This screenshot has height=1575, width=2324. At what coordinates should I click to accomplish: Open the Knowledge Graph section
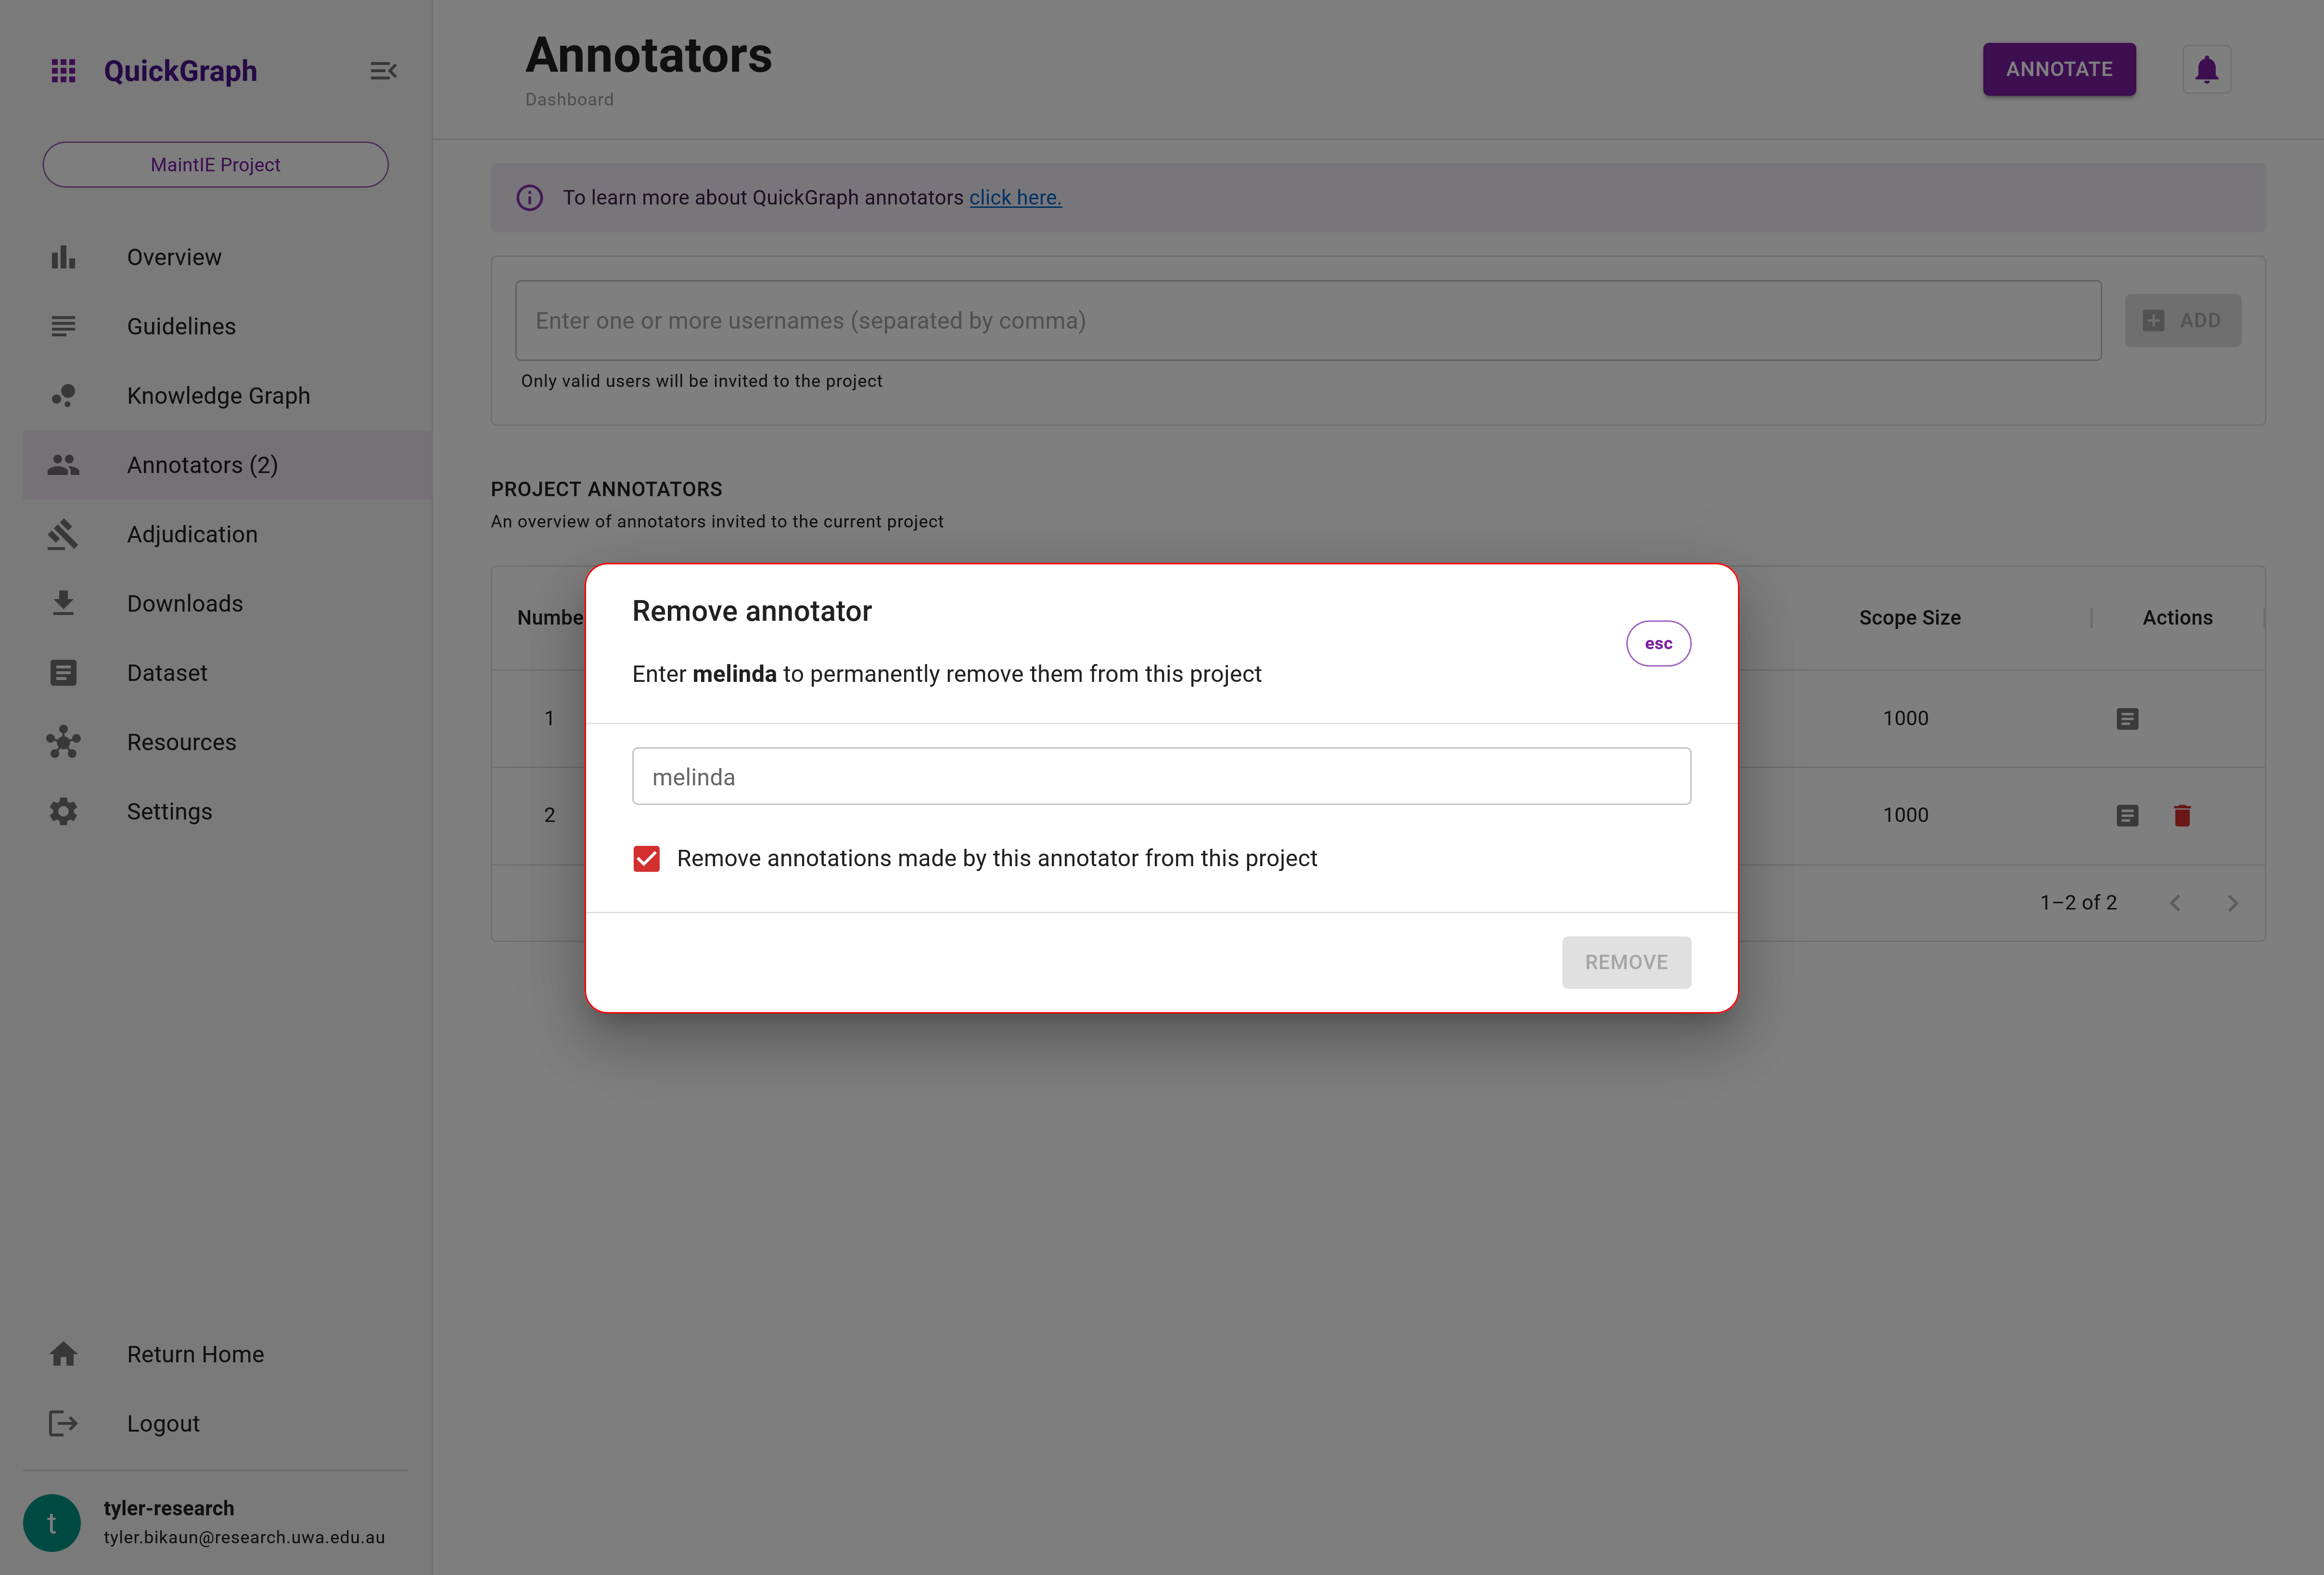click(63, 395)
